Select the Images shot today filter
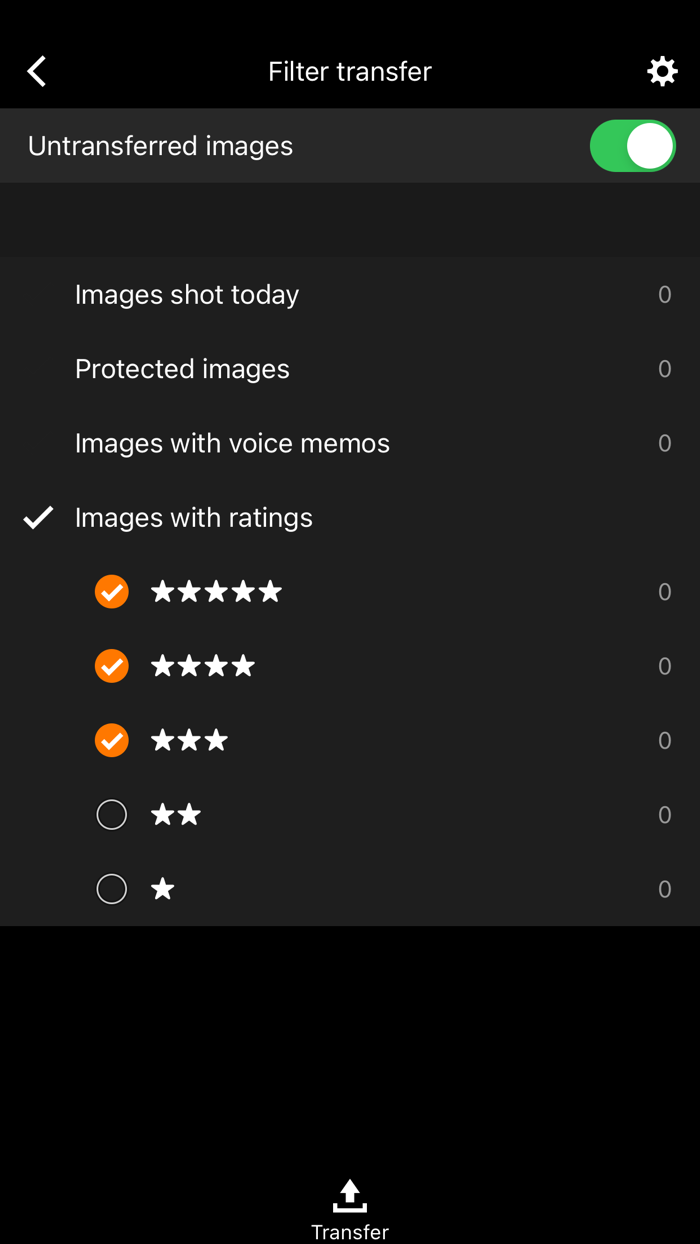700x1244 pixels. (x=187, y=294)
